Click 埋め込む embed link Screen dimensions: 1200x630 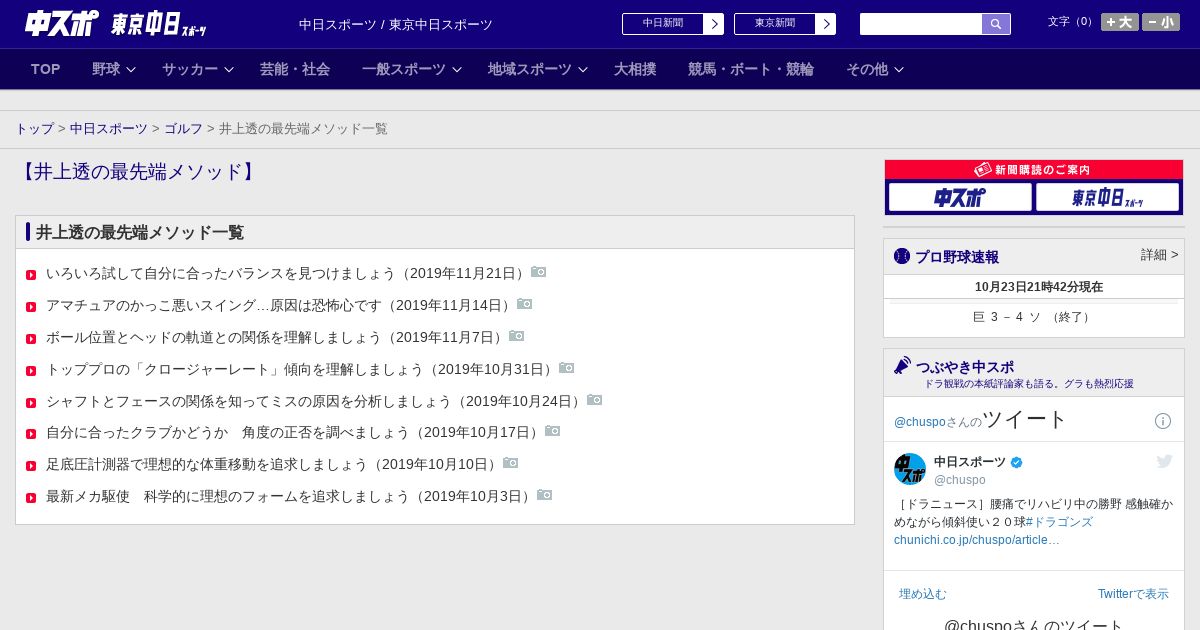coord(922,594)
